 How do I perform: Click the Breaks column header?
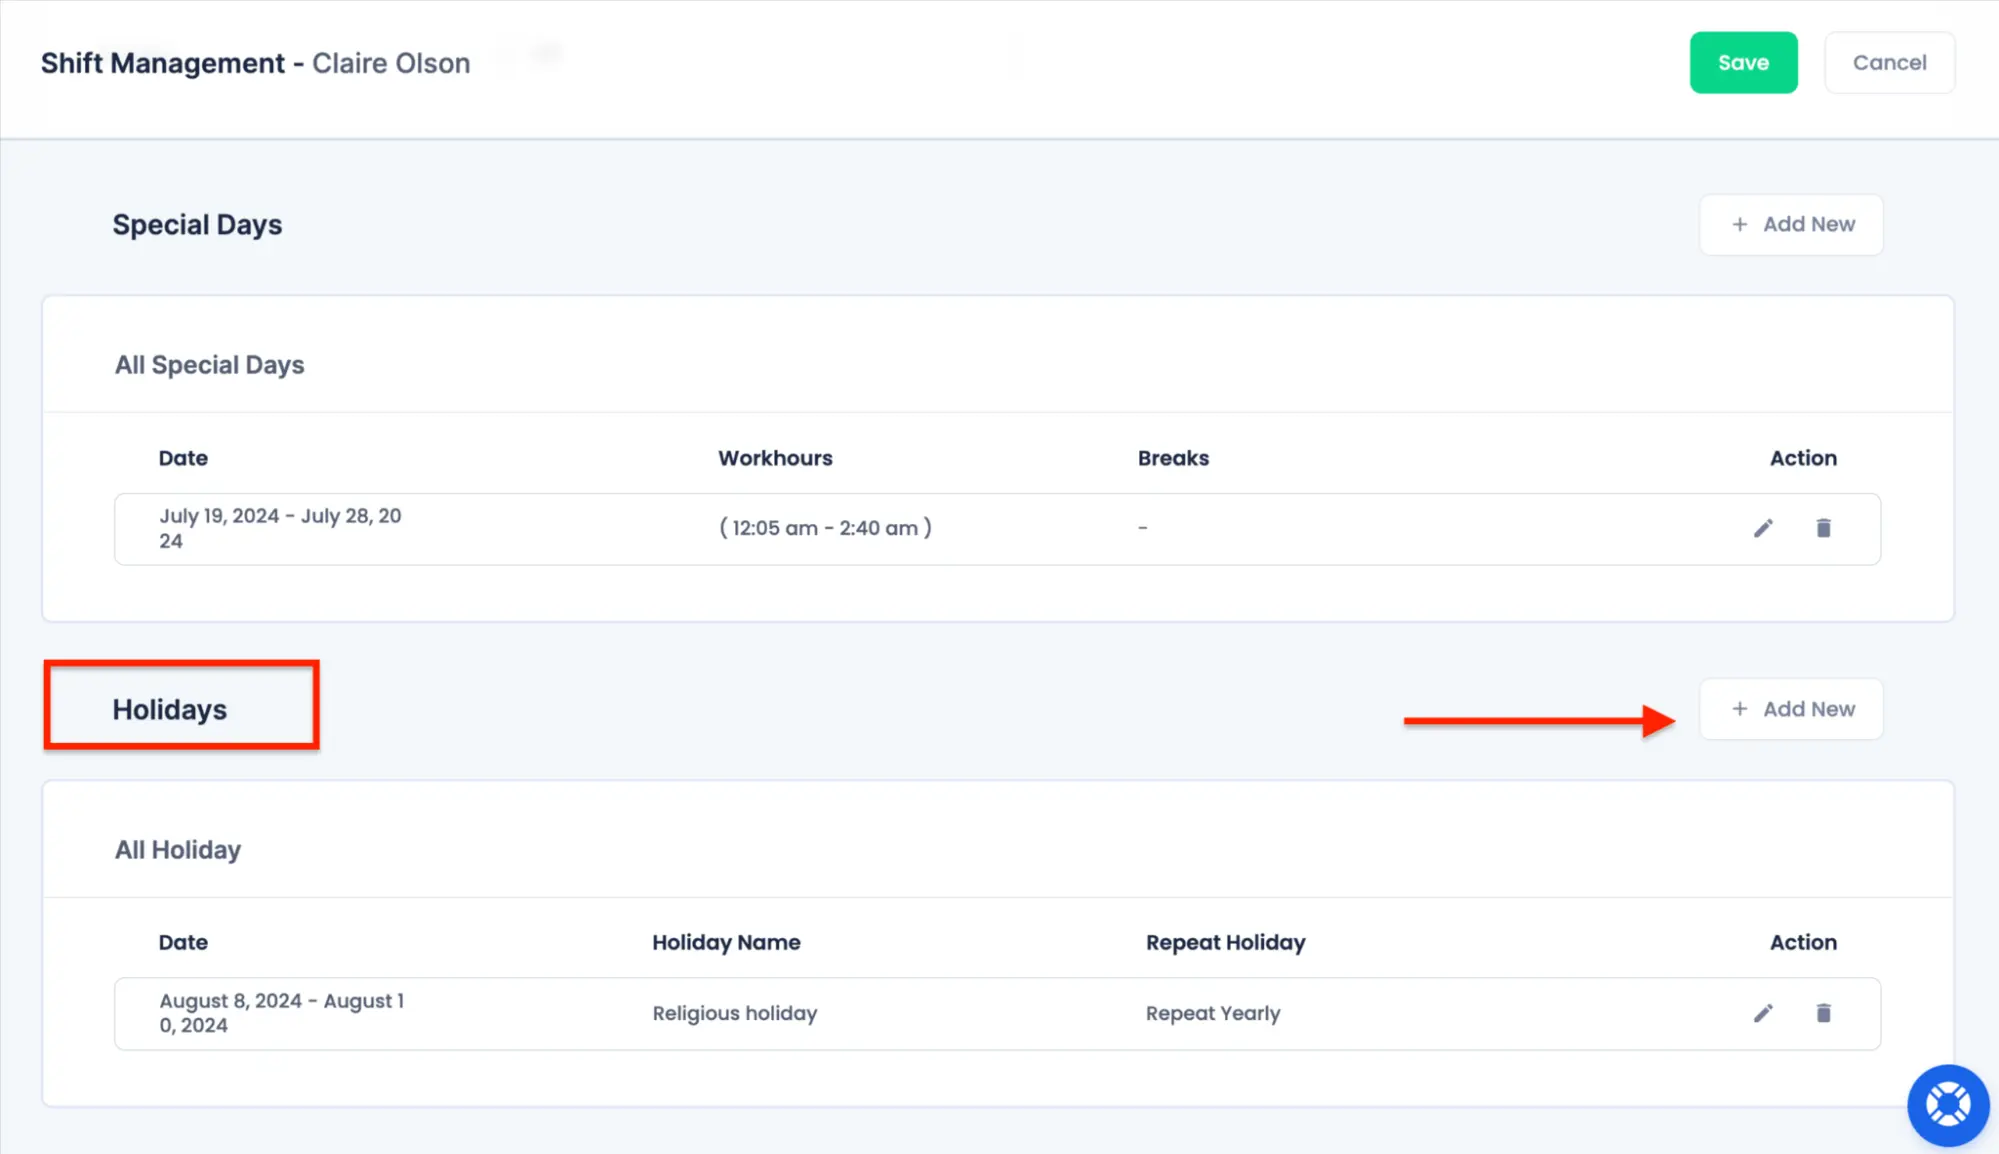[x=1173, y=458]
